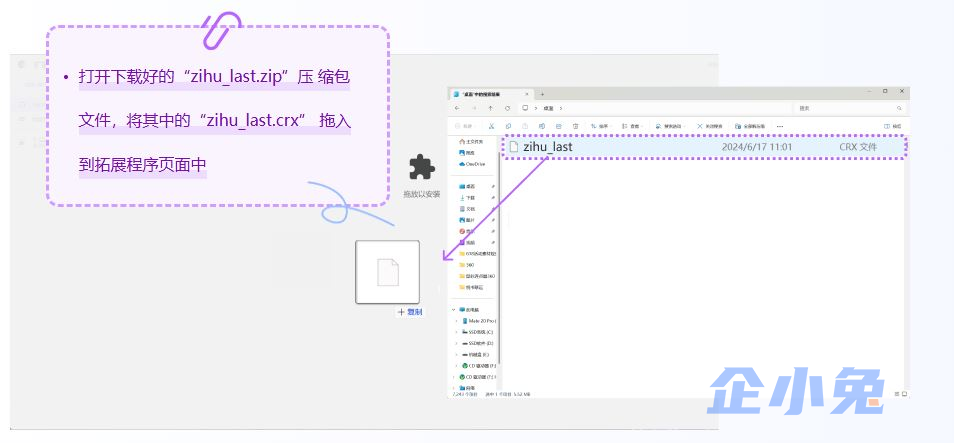Expand the Mate 20 Pro device node
The width and height of the screenshot is (954, 443).
coord(456,320)
